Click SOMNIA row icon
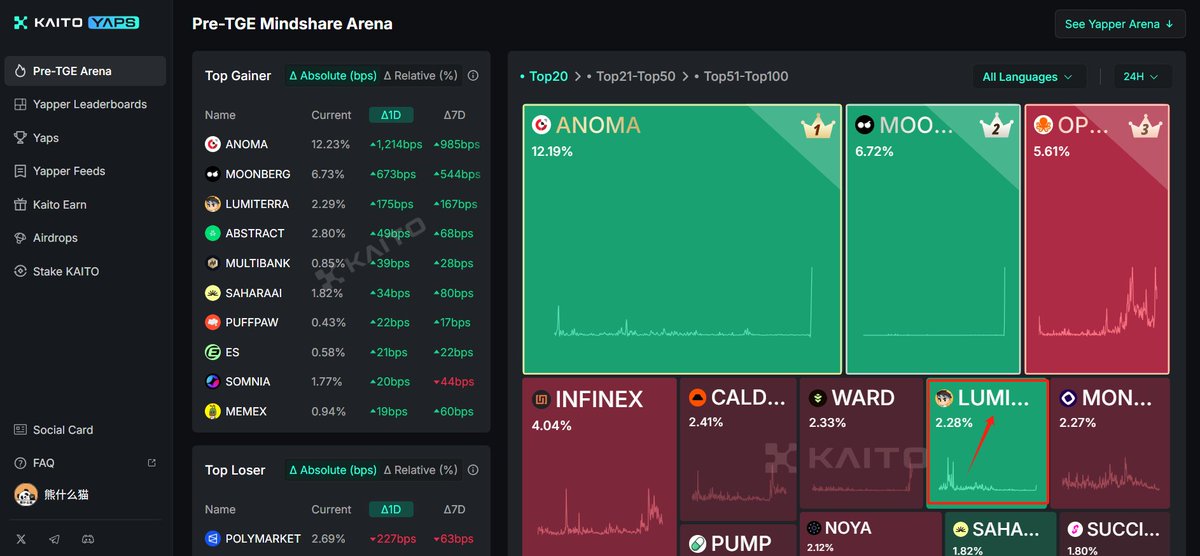The width and height of the screenshot is (1200, 556). tap(212, 381)
